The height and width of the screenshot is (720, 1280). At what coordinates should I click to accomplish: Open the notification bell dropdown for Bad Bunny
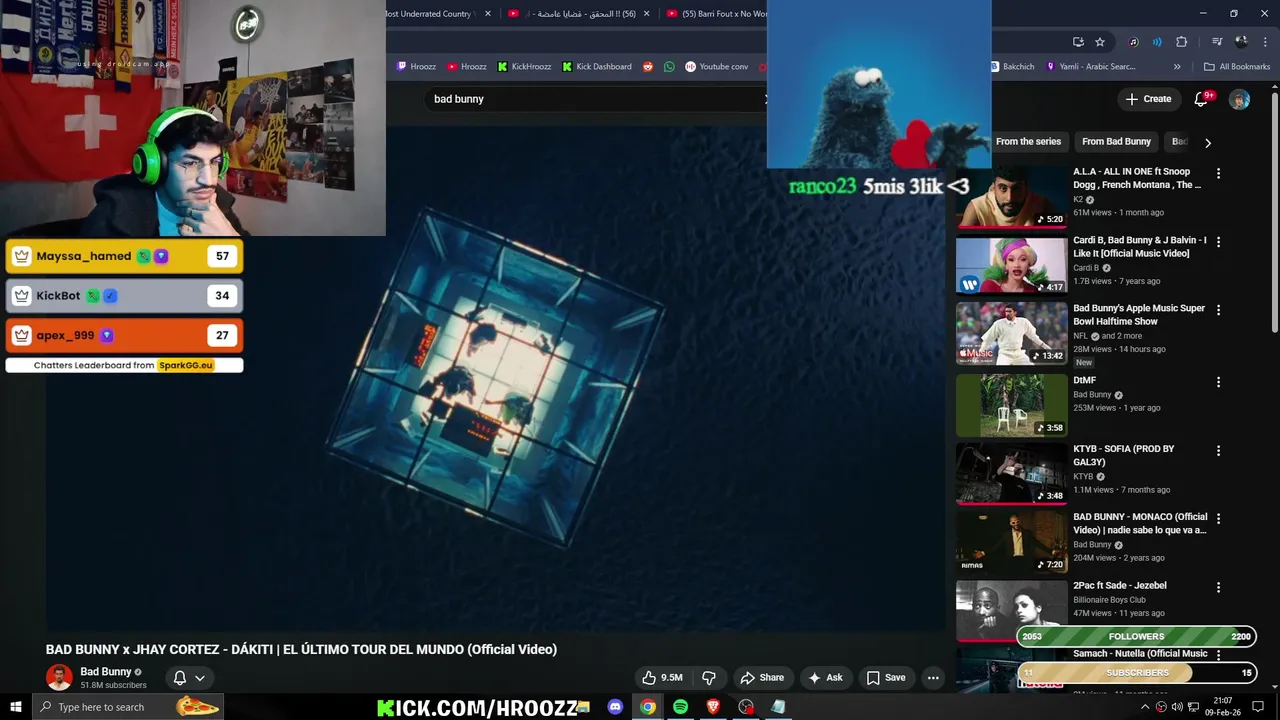point(189,678)
